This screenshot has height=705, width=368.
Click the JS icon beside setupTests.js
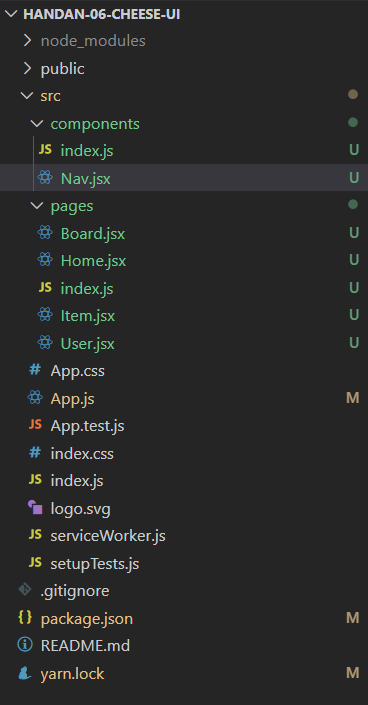point(35,562)
